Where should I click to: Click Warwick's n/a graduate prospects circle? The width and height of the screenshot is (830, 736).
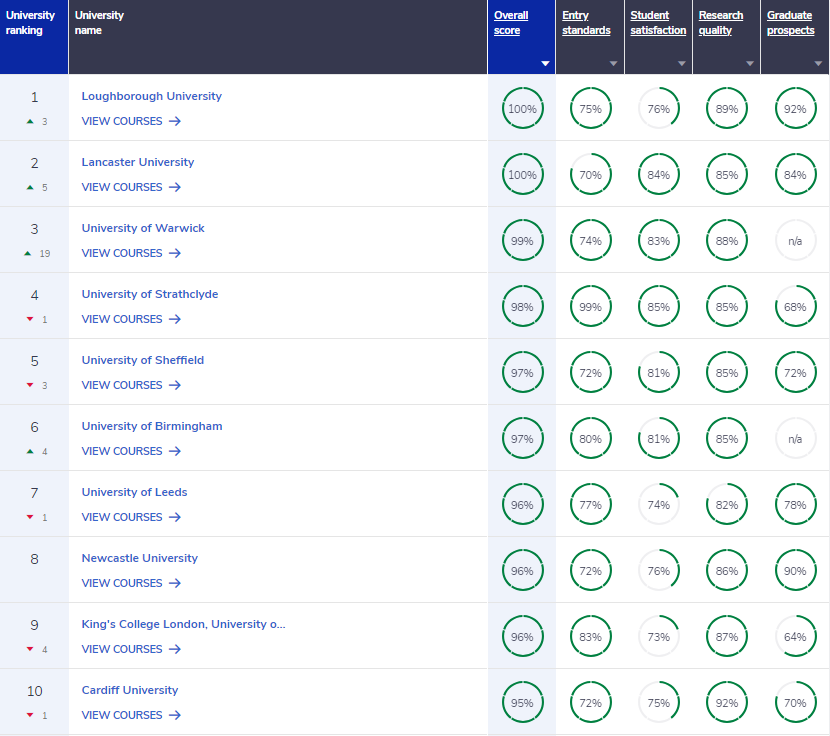coord(795,241)
